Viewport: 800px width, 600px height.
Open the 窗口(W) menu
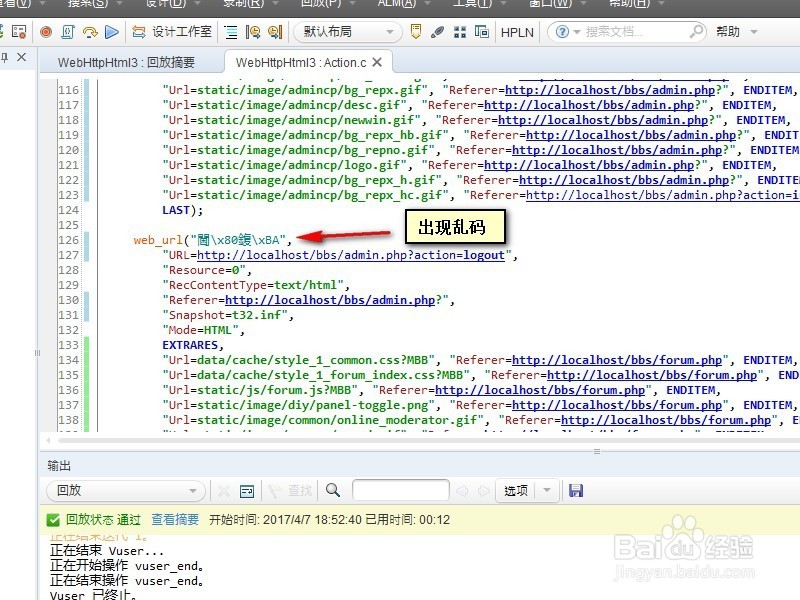pos(556,4)
